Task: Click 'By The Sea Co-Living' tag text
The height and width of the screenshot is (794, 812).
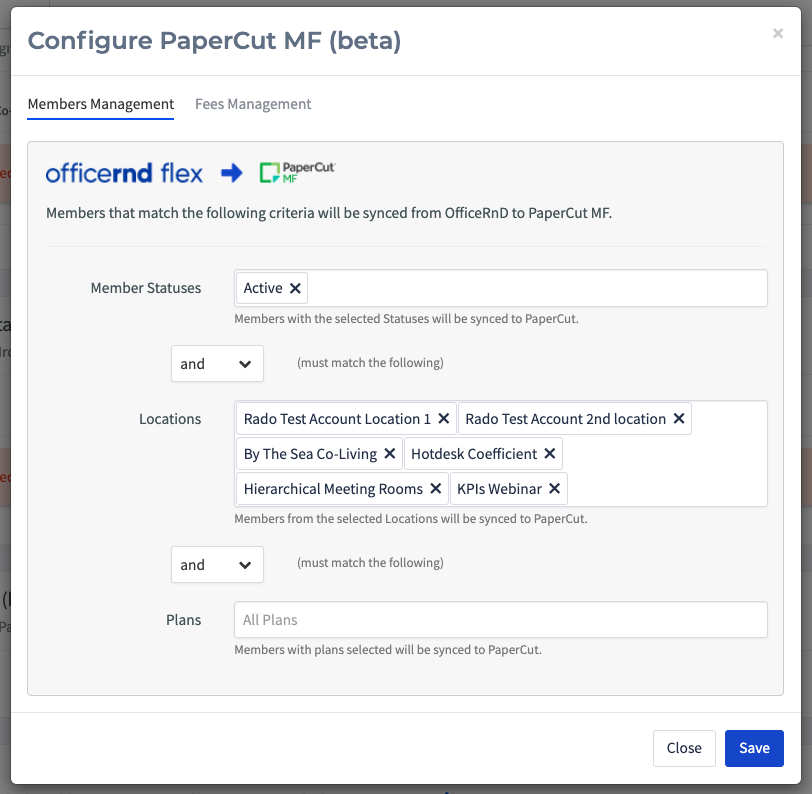Action: (310, 454)
